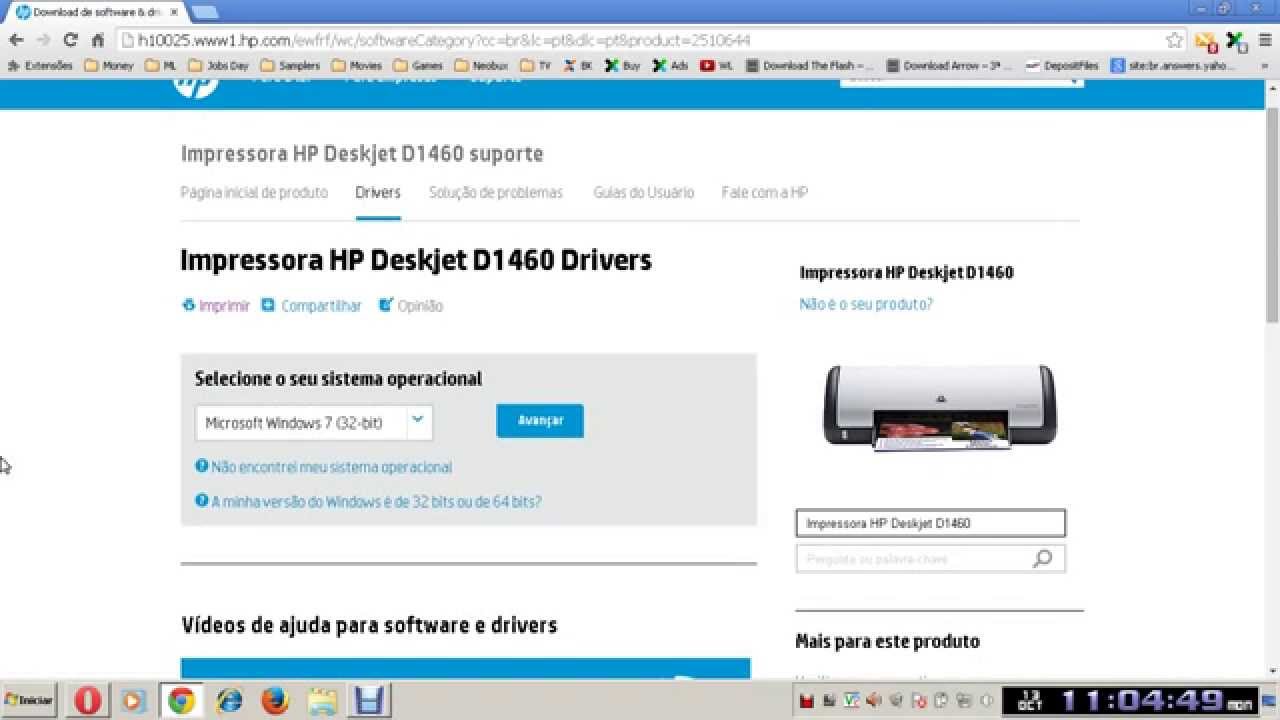Screen dimensions: 1280x720
Task: Select the Download de software browser tab
Action: (x=94, y=12)
